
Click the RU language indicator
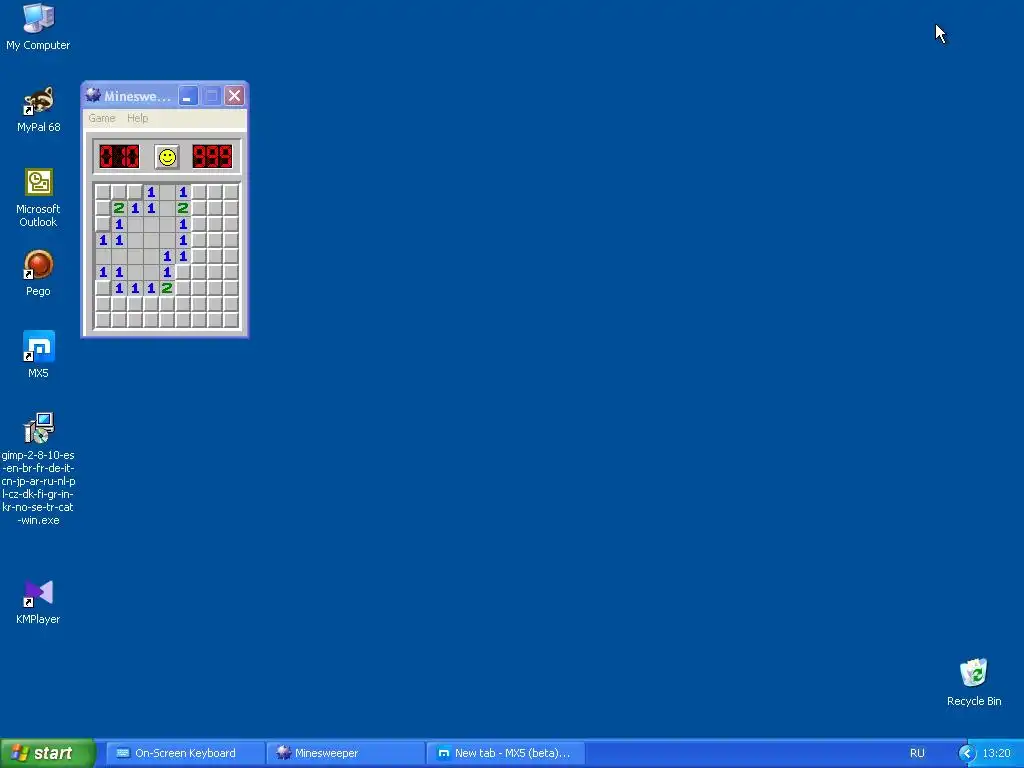(x=917, y=753)
